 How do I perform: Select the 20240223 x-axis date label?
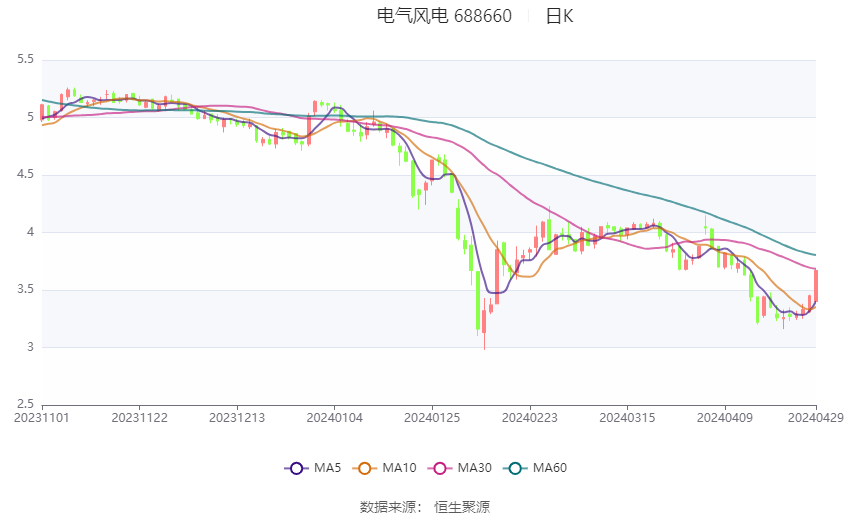pyautogui.click(x=530, y=418)
